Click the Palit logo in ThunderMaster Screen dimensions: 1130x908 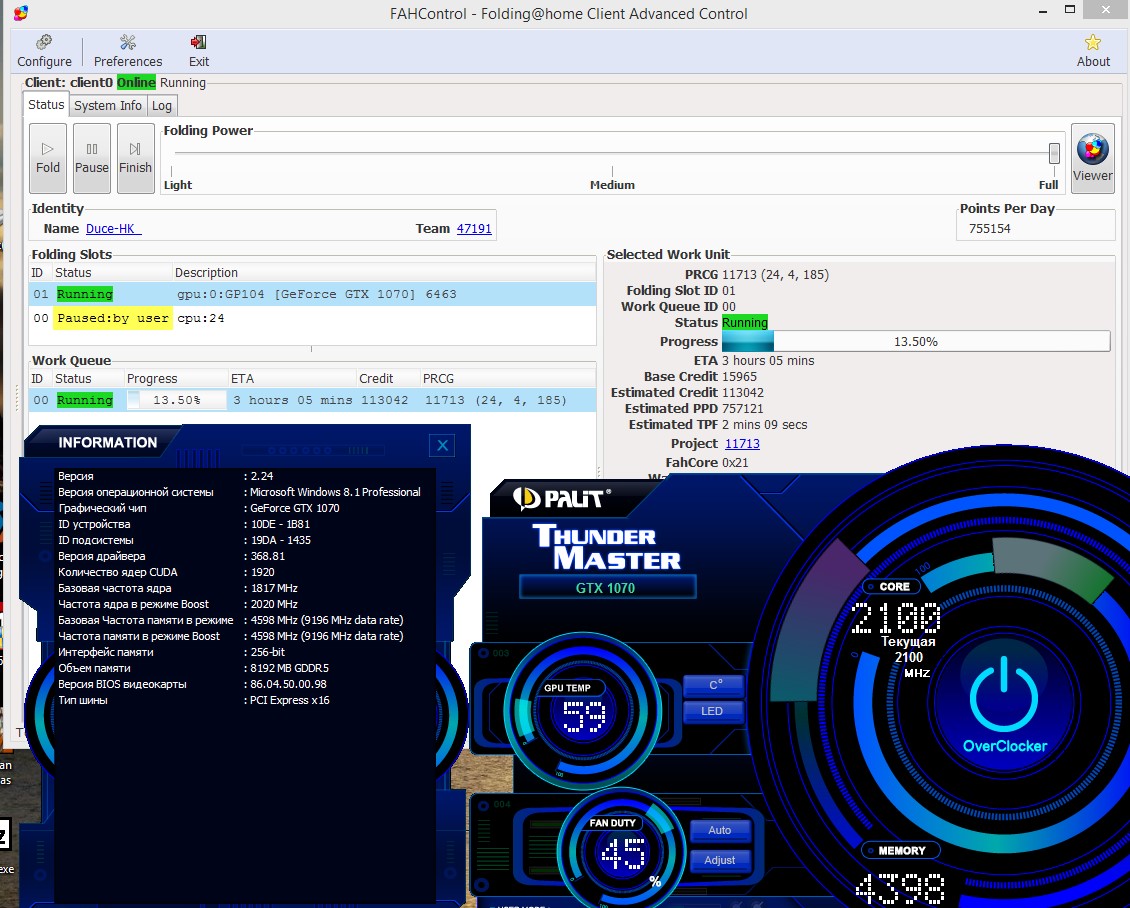[562, 498]
